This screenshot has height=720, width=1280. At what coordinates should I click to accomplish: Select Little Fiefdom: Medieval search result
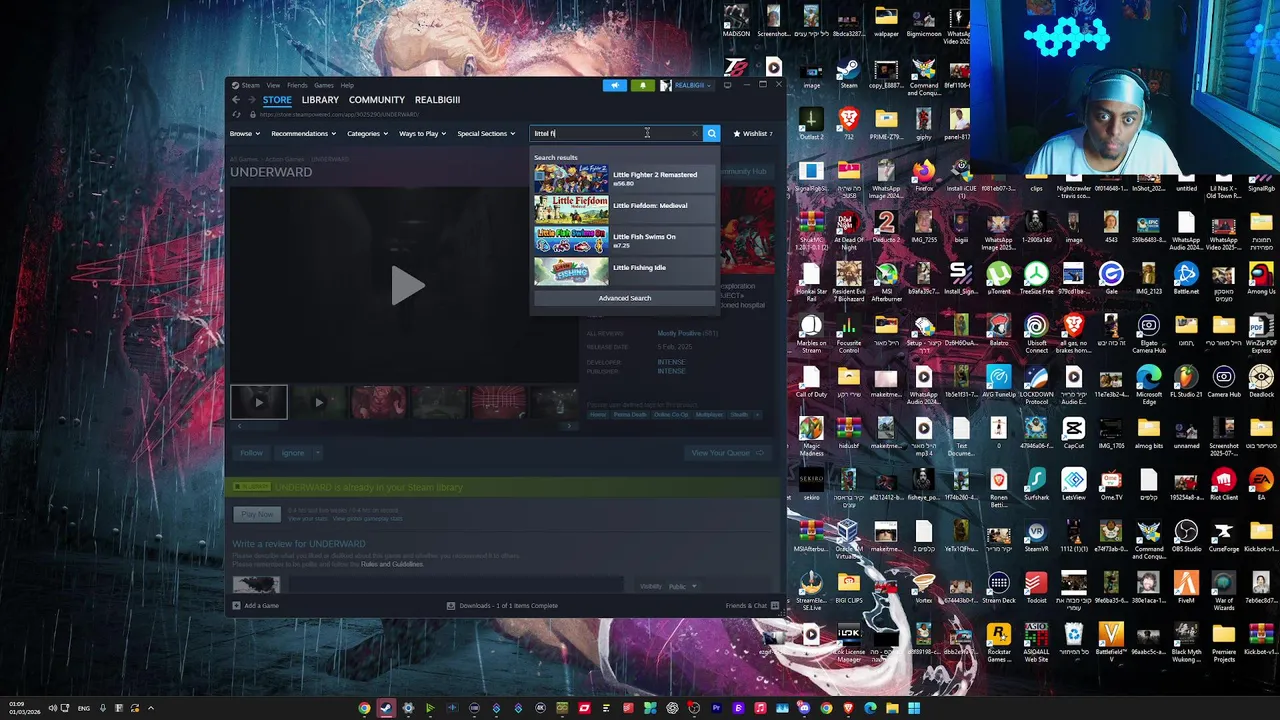click(x=625, y=209)
